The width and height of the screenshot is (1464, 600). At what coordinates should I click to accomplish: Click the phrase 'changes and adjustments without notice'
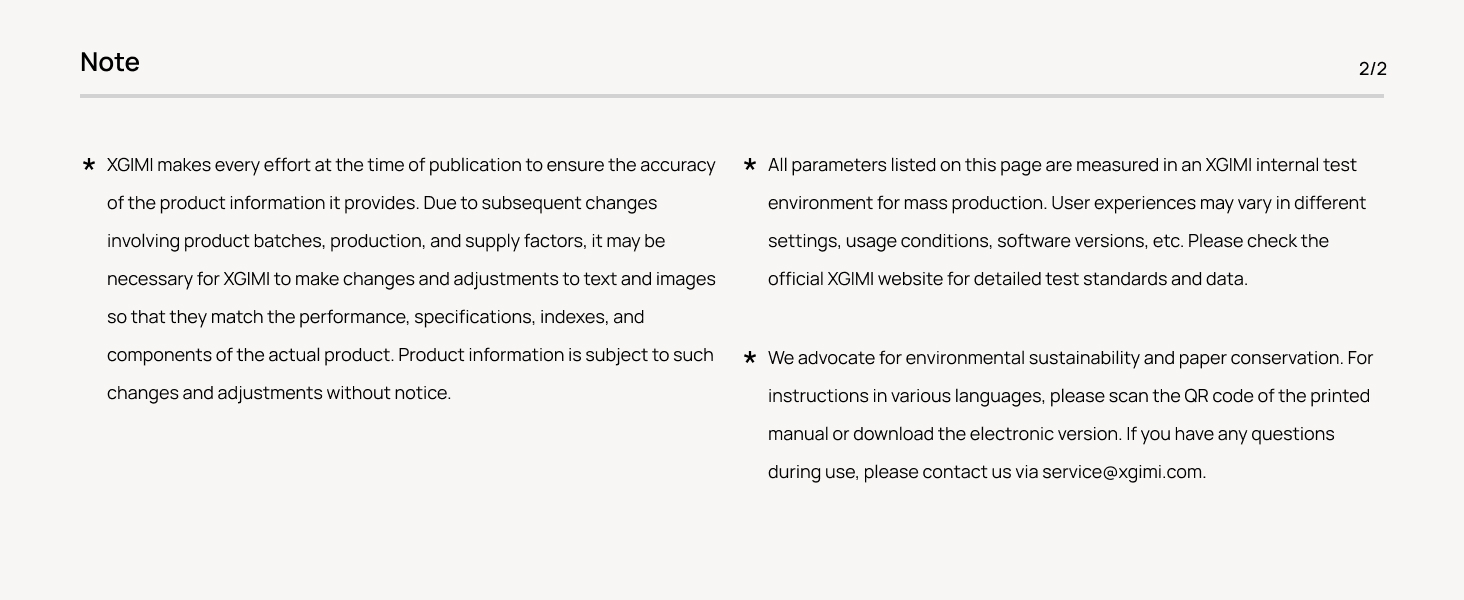point(278,393)
